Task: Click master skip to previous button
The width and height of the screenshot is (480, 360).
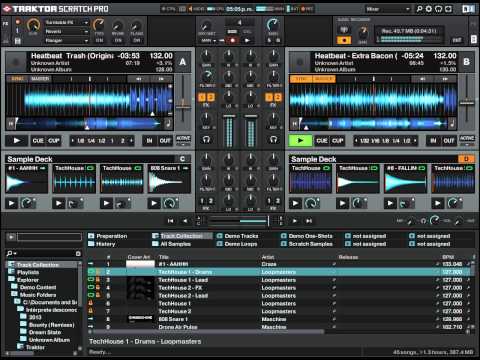Action: pyautogui.click(x=170, y=221)
